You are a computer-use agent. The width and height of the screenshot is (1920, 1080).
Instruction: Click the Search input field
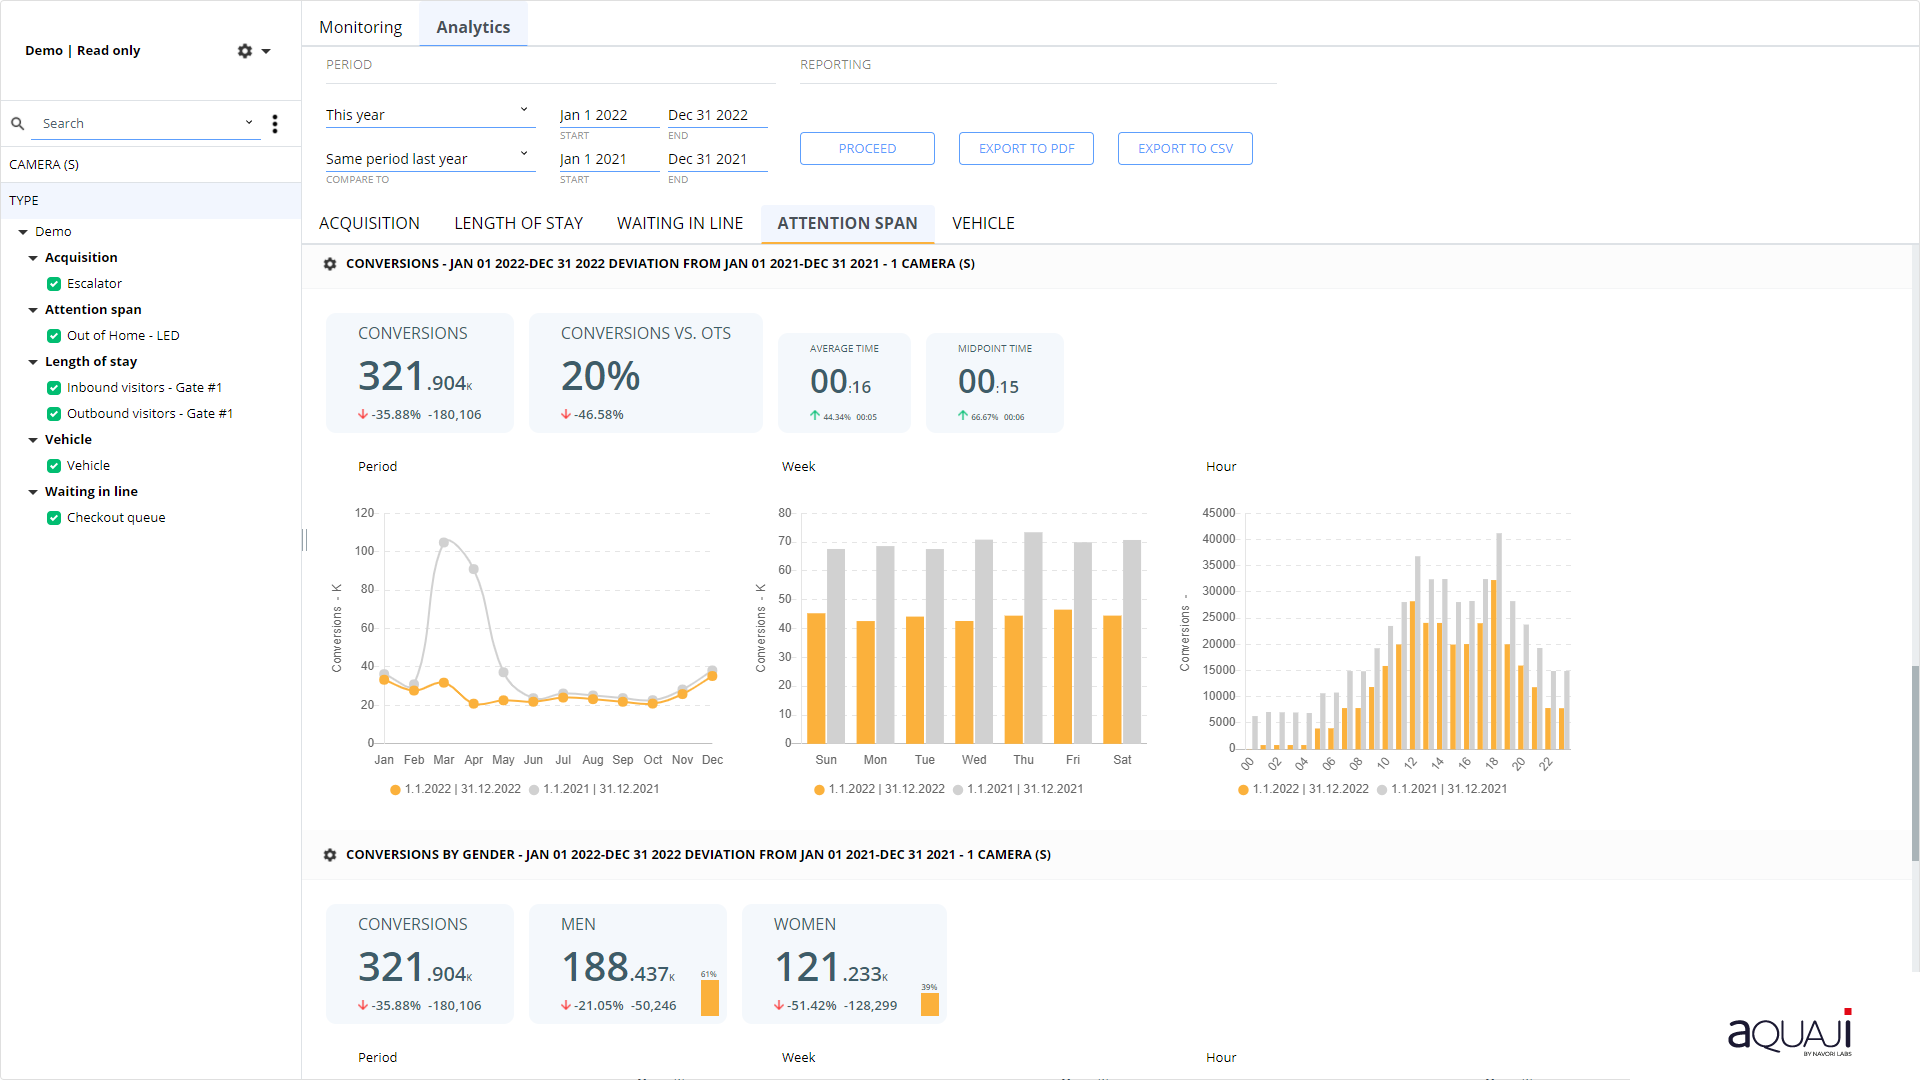tap(138, 123)
